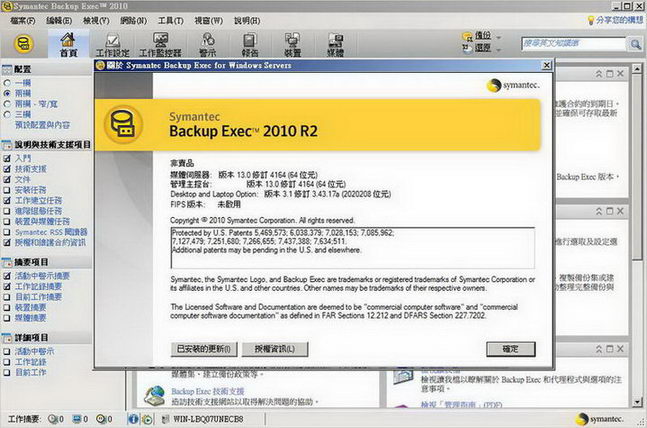Expand the 還原 restore dropdown
647x428 pixels.
click(x=500, y=48)
